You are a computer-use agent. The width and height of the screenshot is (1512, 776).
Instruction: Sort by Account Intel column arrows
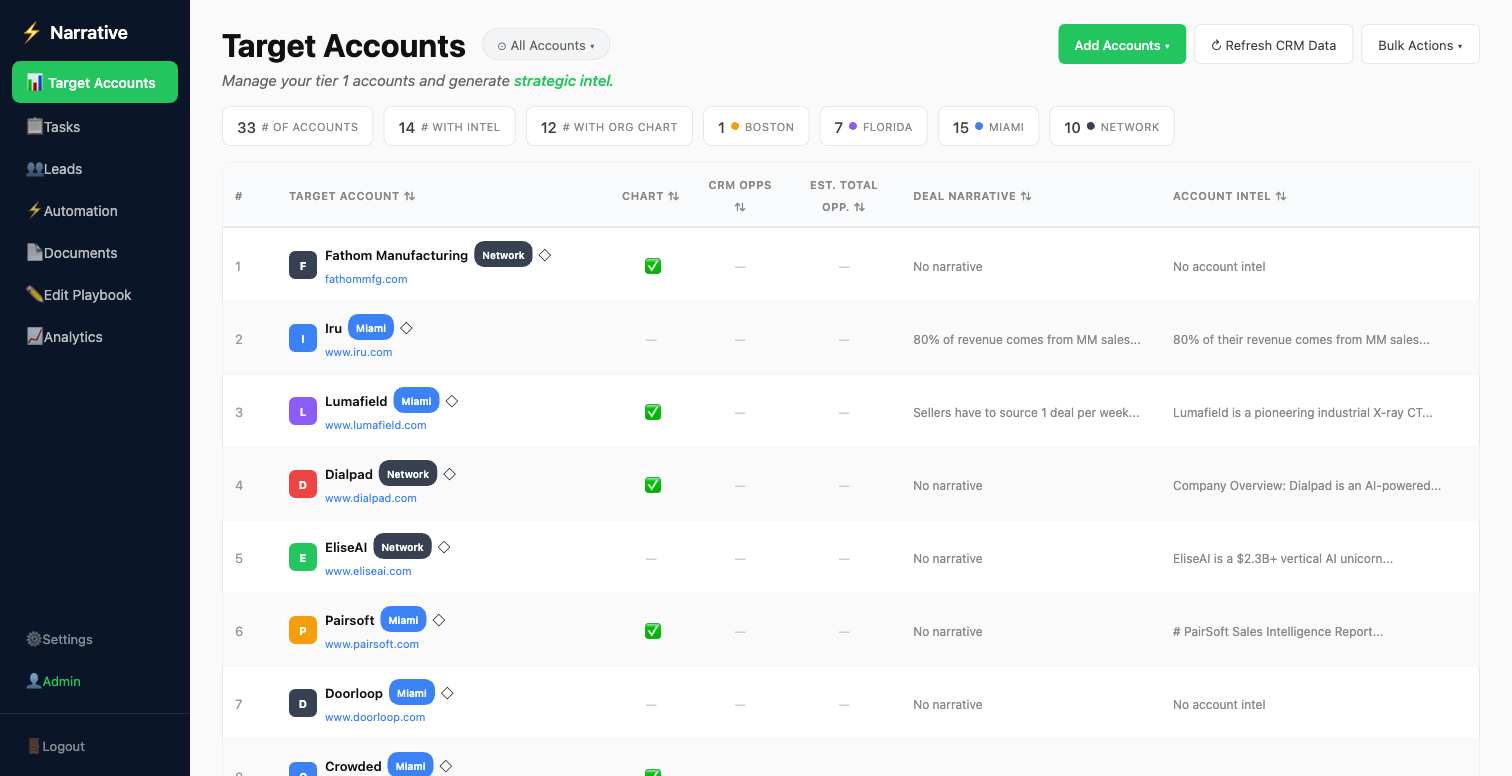point(1281,196)
